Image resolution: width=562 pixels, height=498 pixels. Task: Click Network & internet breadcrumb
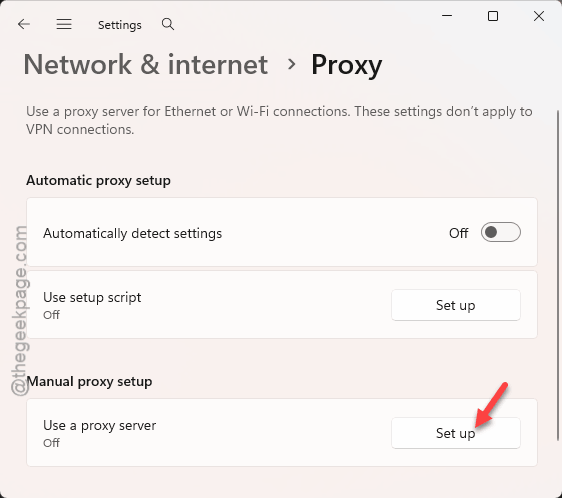click(x=146, y=65)
